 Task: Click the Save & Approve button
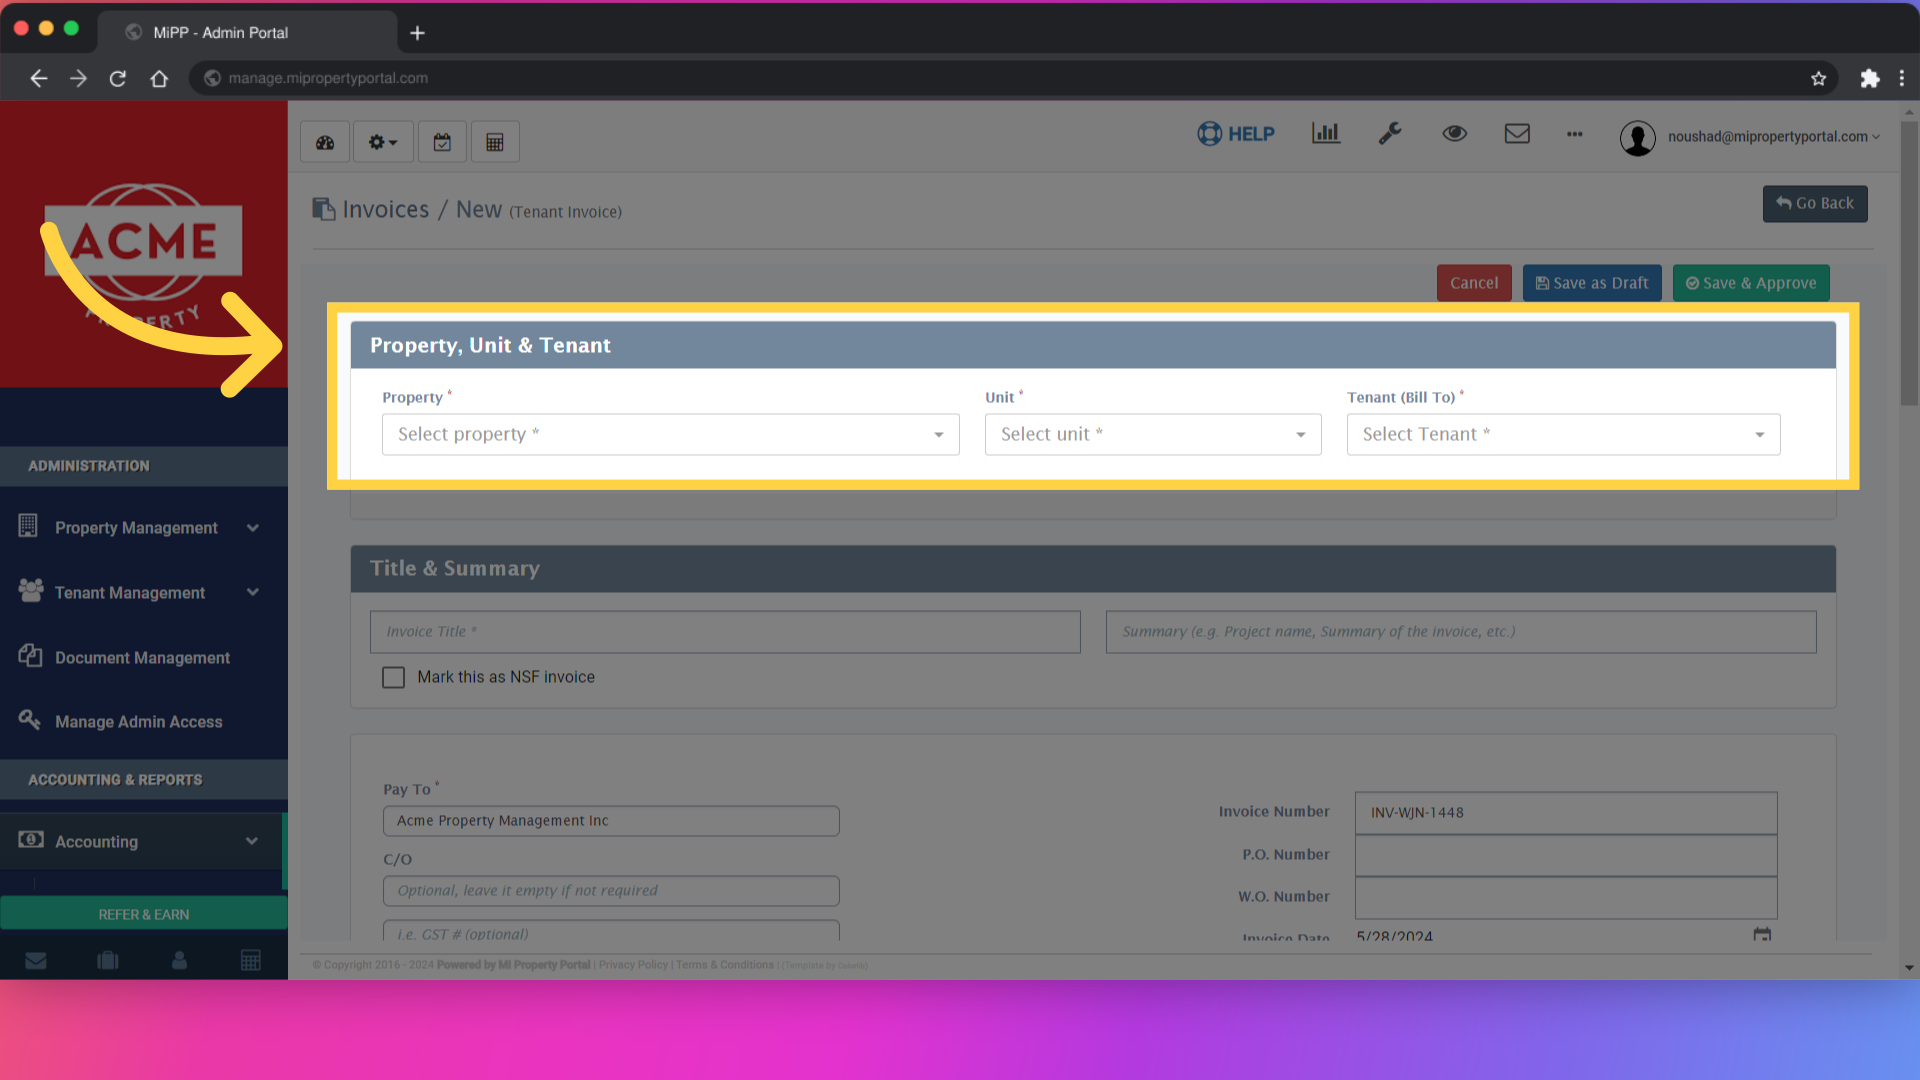click(1751, 283)
